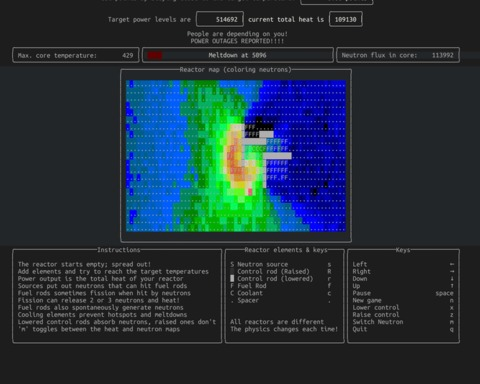Click the target power value 514692
Image resolution: width=480 pixels, height=384 pixels.
click(227, 19)
